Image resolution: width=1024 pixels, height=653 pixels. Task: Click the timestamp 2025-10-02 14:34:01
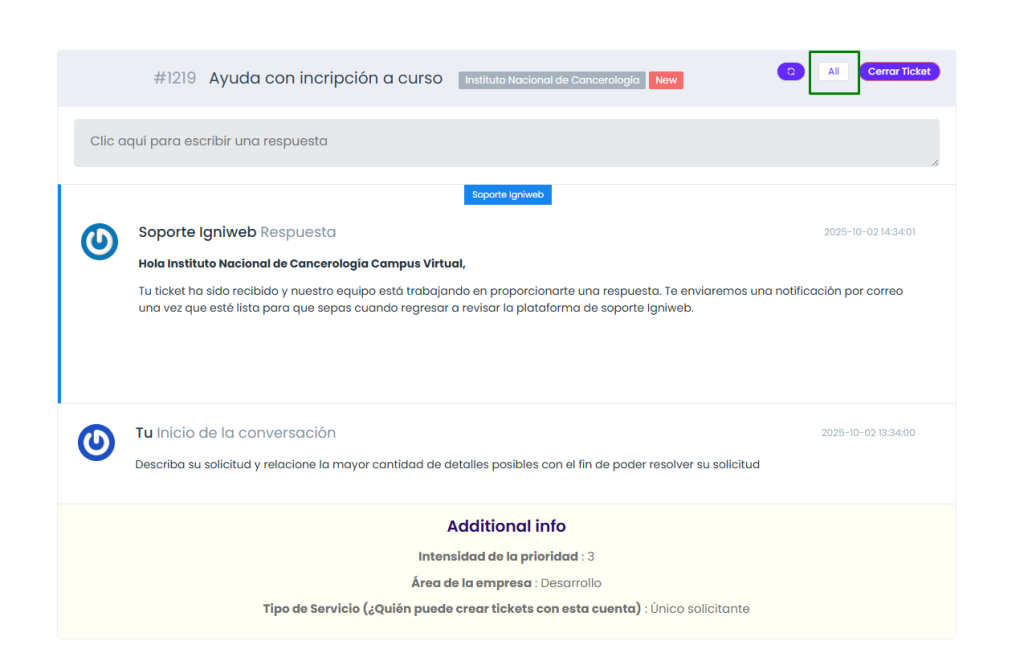click(868, 232)
